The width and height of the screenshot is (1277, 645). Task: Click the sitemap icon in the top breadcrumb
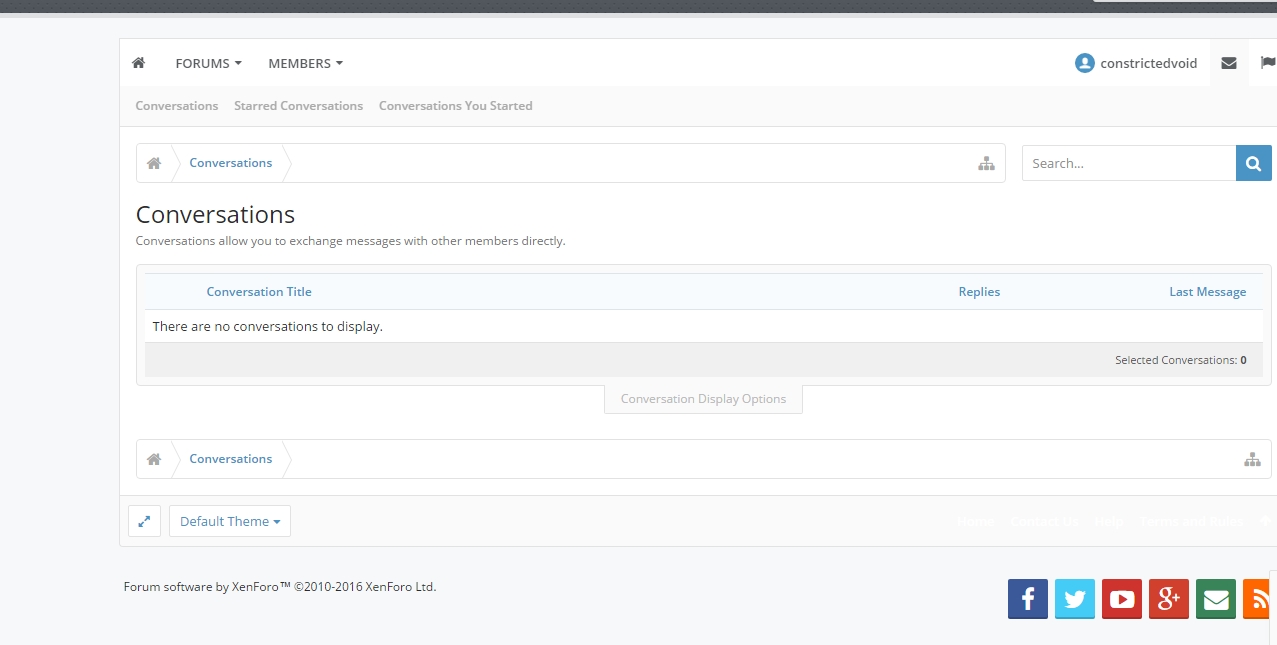[x=986, y=163]
